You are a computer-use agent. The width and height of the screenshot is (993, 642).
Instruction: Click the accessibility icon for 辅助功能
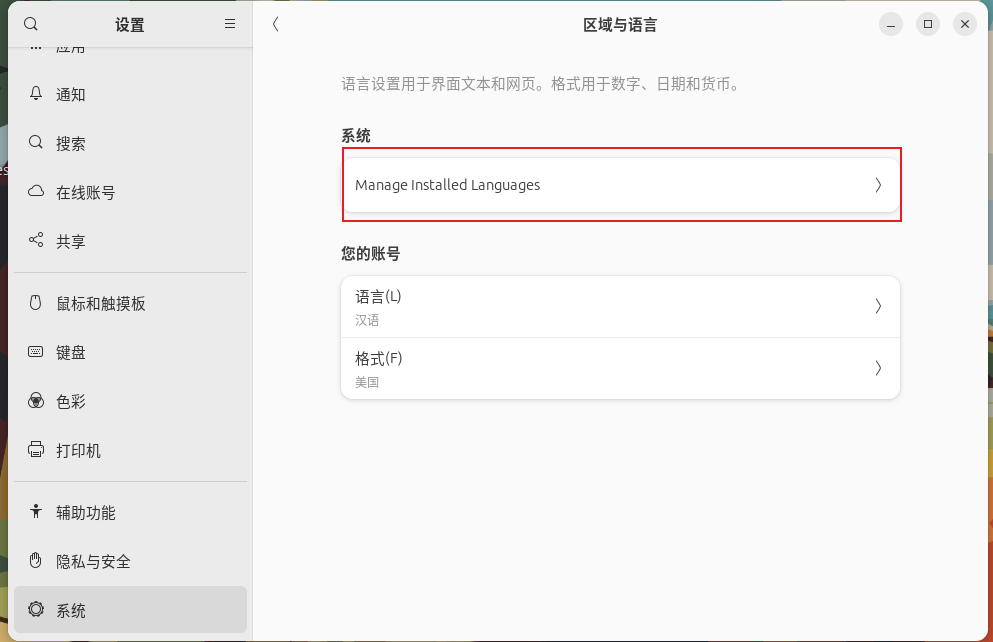point(36,512)
